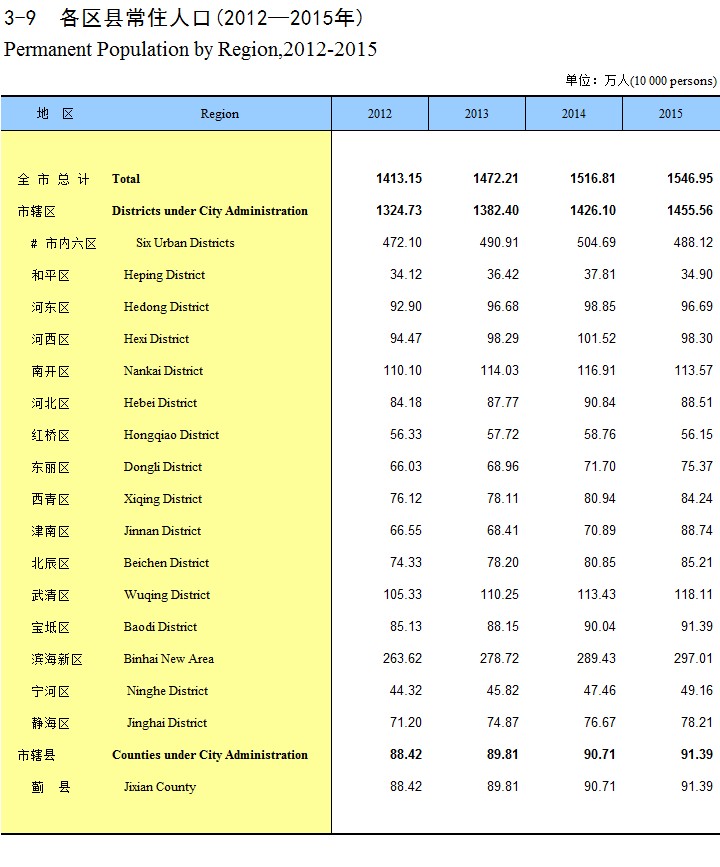Click the 2014 column header
The height and width of the screenshot is (867, 720).
(x=573, y=114)
